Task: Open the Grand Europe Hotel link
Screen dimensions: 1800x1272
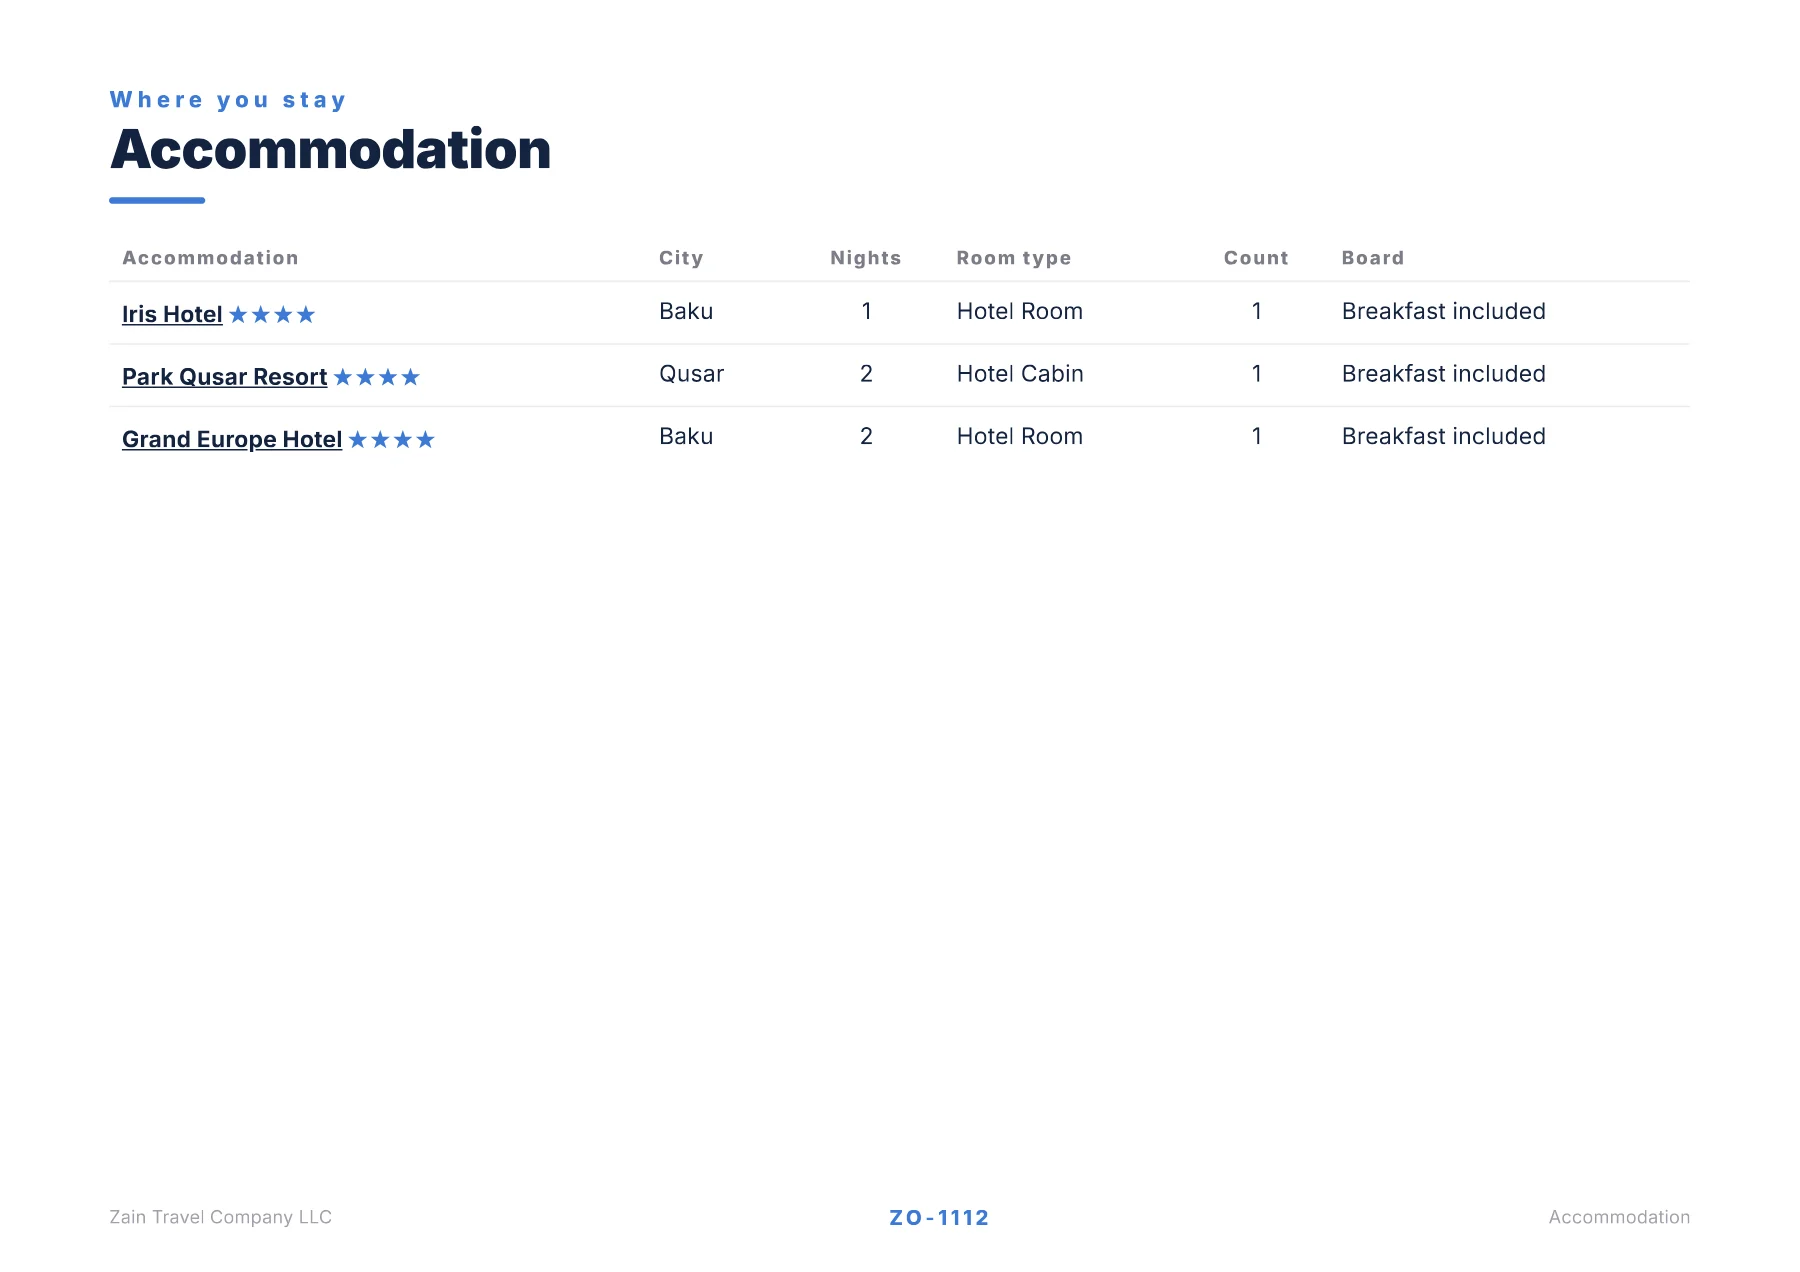Action: tap(232, 439)
